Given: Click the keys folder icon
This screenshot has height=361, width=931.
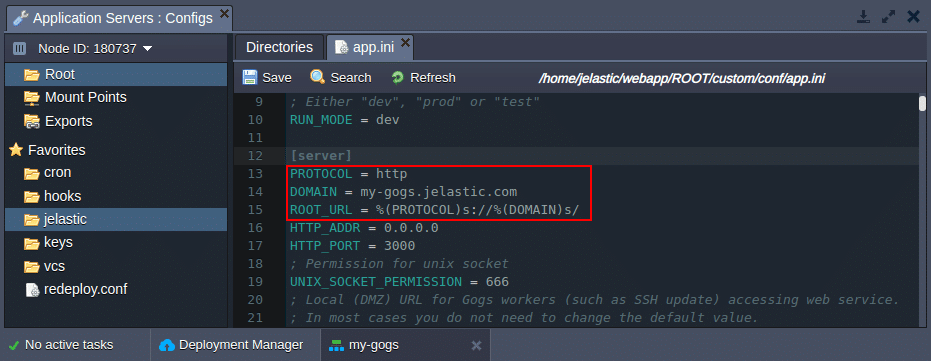Looking at the screenshot, I should (31, 243).
